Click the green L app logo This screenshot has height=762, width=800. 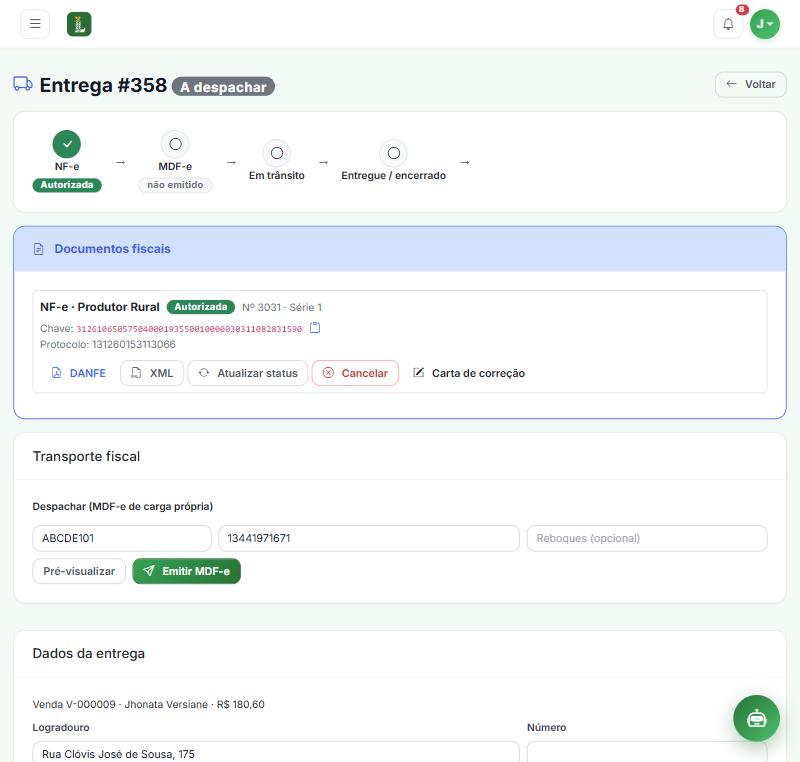pyautogui.click(x=79, y=24)
